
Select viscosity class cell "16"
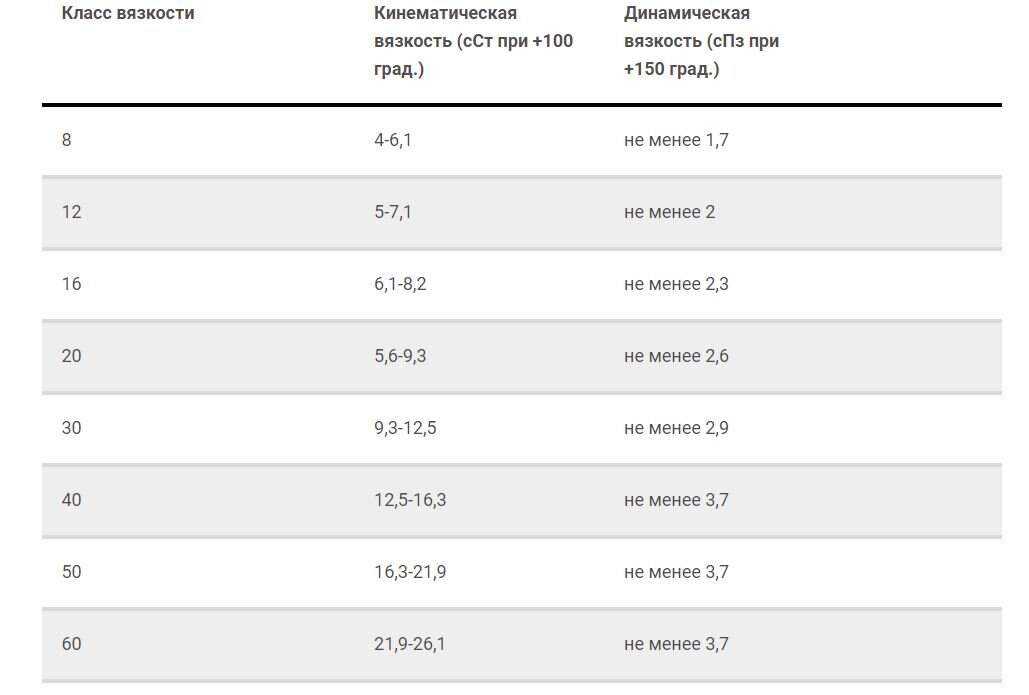tap(71, 284)
